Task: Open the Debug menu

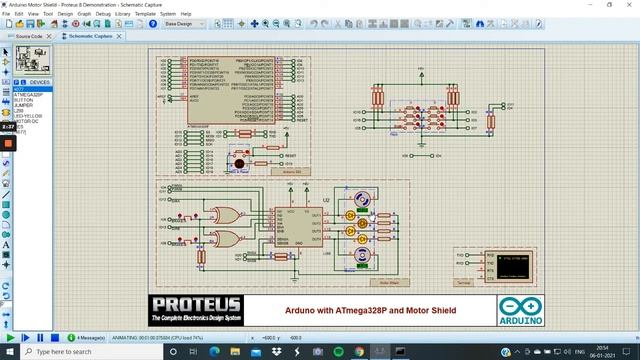Action: (x=103, y=14)
